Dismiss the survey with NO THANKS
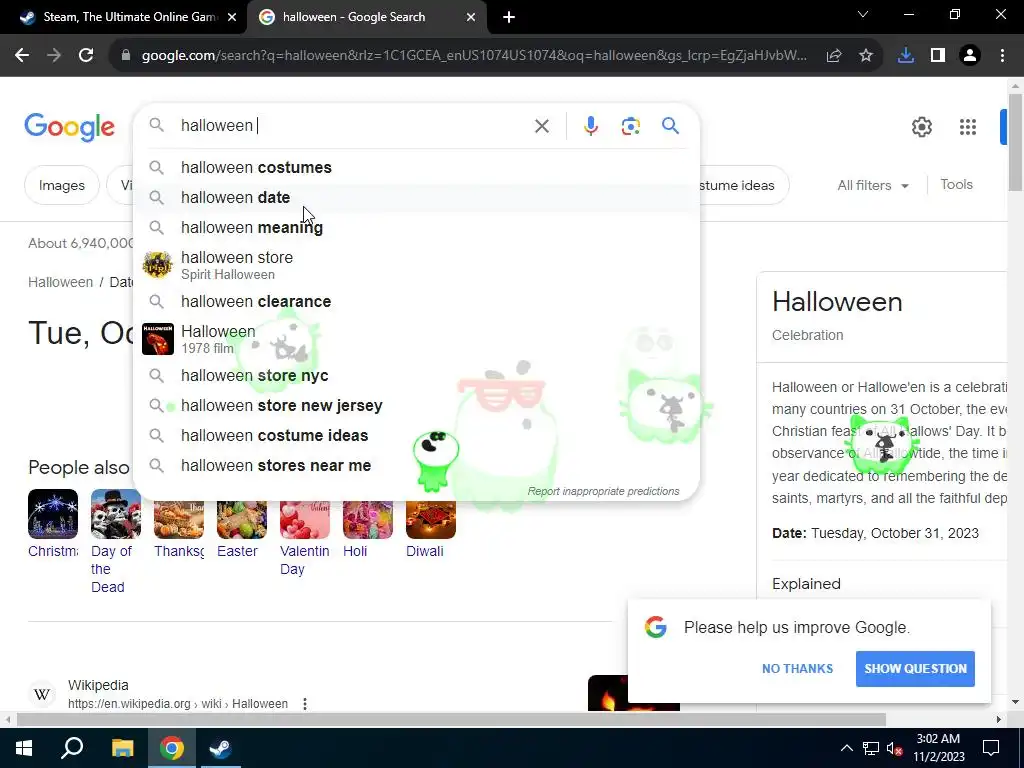This screenshot has height=768, width=1024. (x=797, y=669)
